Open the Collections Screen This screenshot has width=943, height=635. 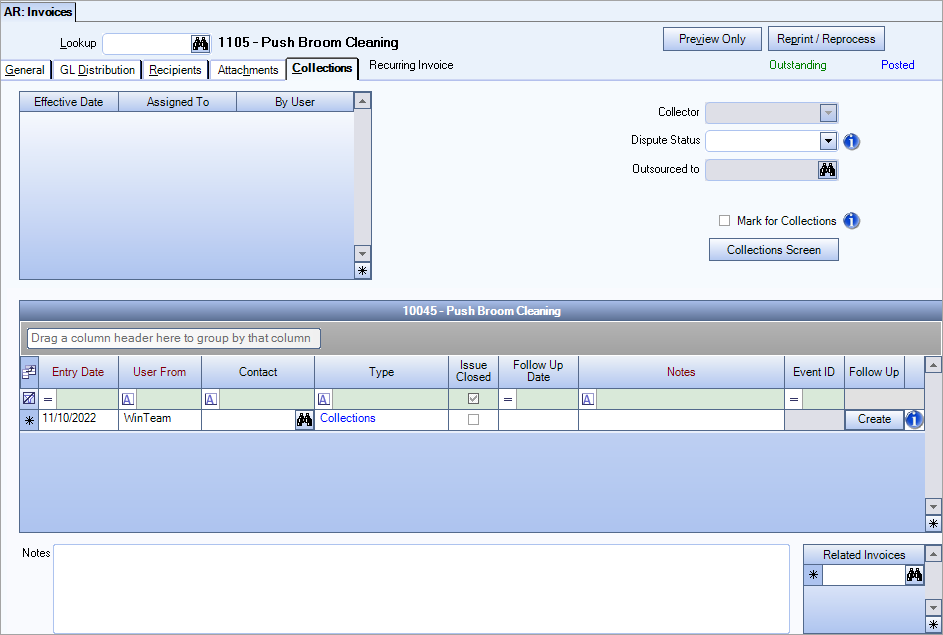pos(773,249)
